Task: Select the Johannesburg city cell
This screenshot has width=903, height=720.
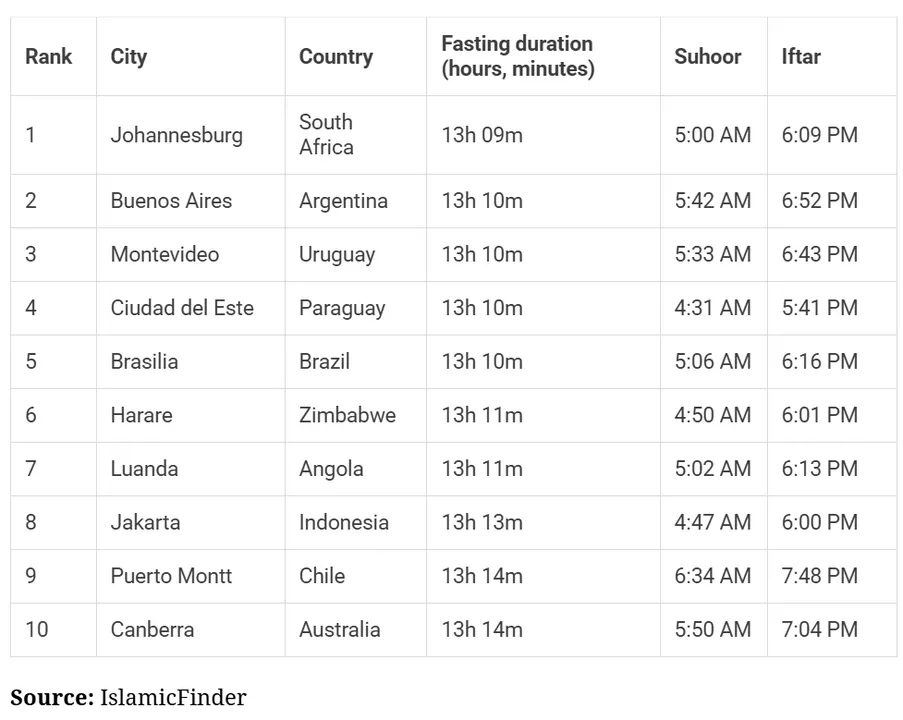Action: (177, 135)
